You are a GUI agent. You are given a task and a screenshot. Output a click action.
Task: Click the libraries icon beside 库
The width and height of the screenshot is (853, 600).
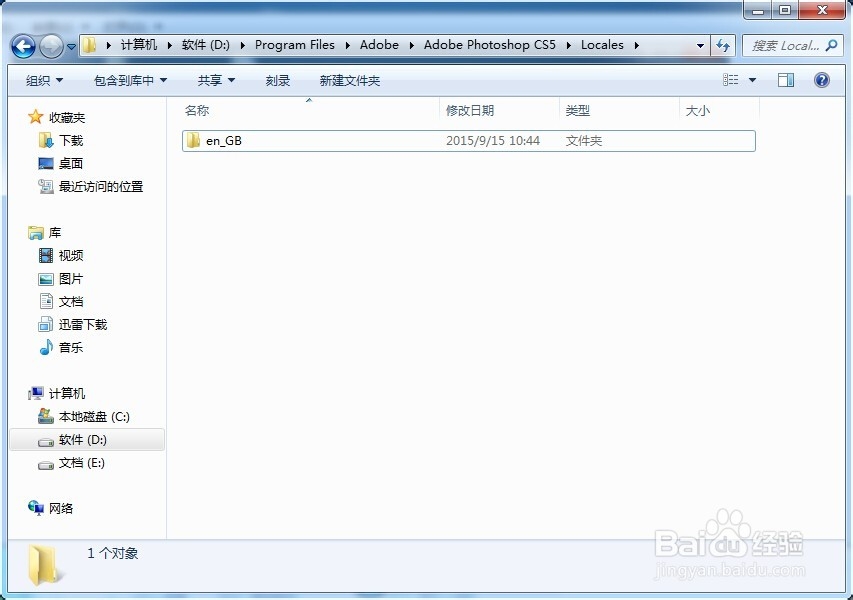pos(36,233)
